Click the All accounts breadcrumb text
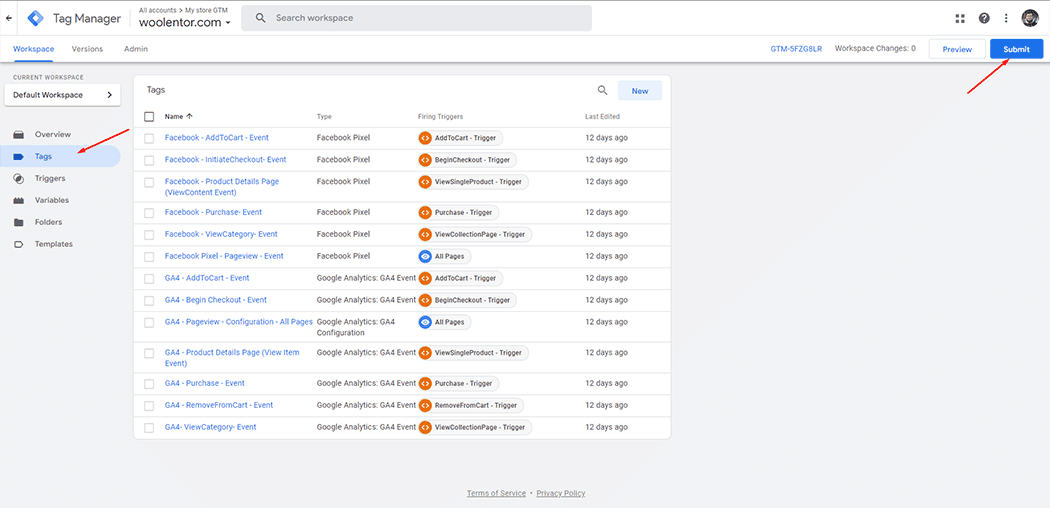Image resolution: width=1050 pixels, height=508 pixels. click(155, 10)
